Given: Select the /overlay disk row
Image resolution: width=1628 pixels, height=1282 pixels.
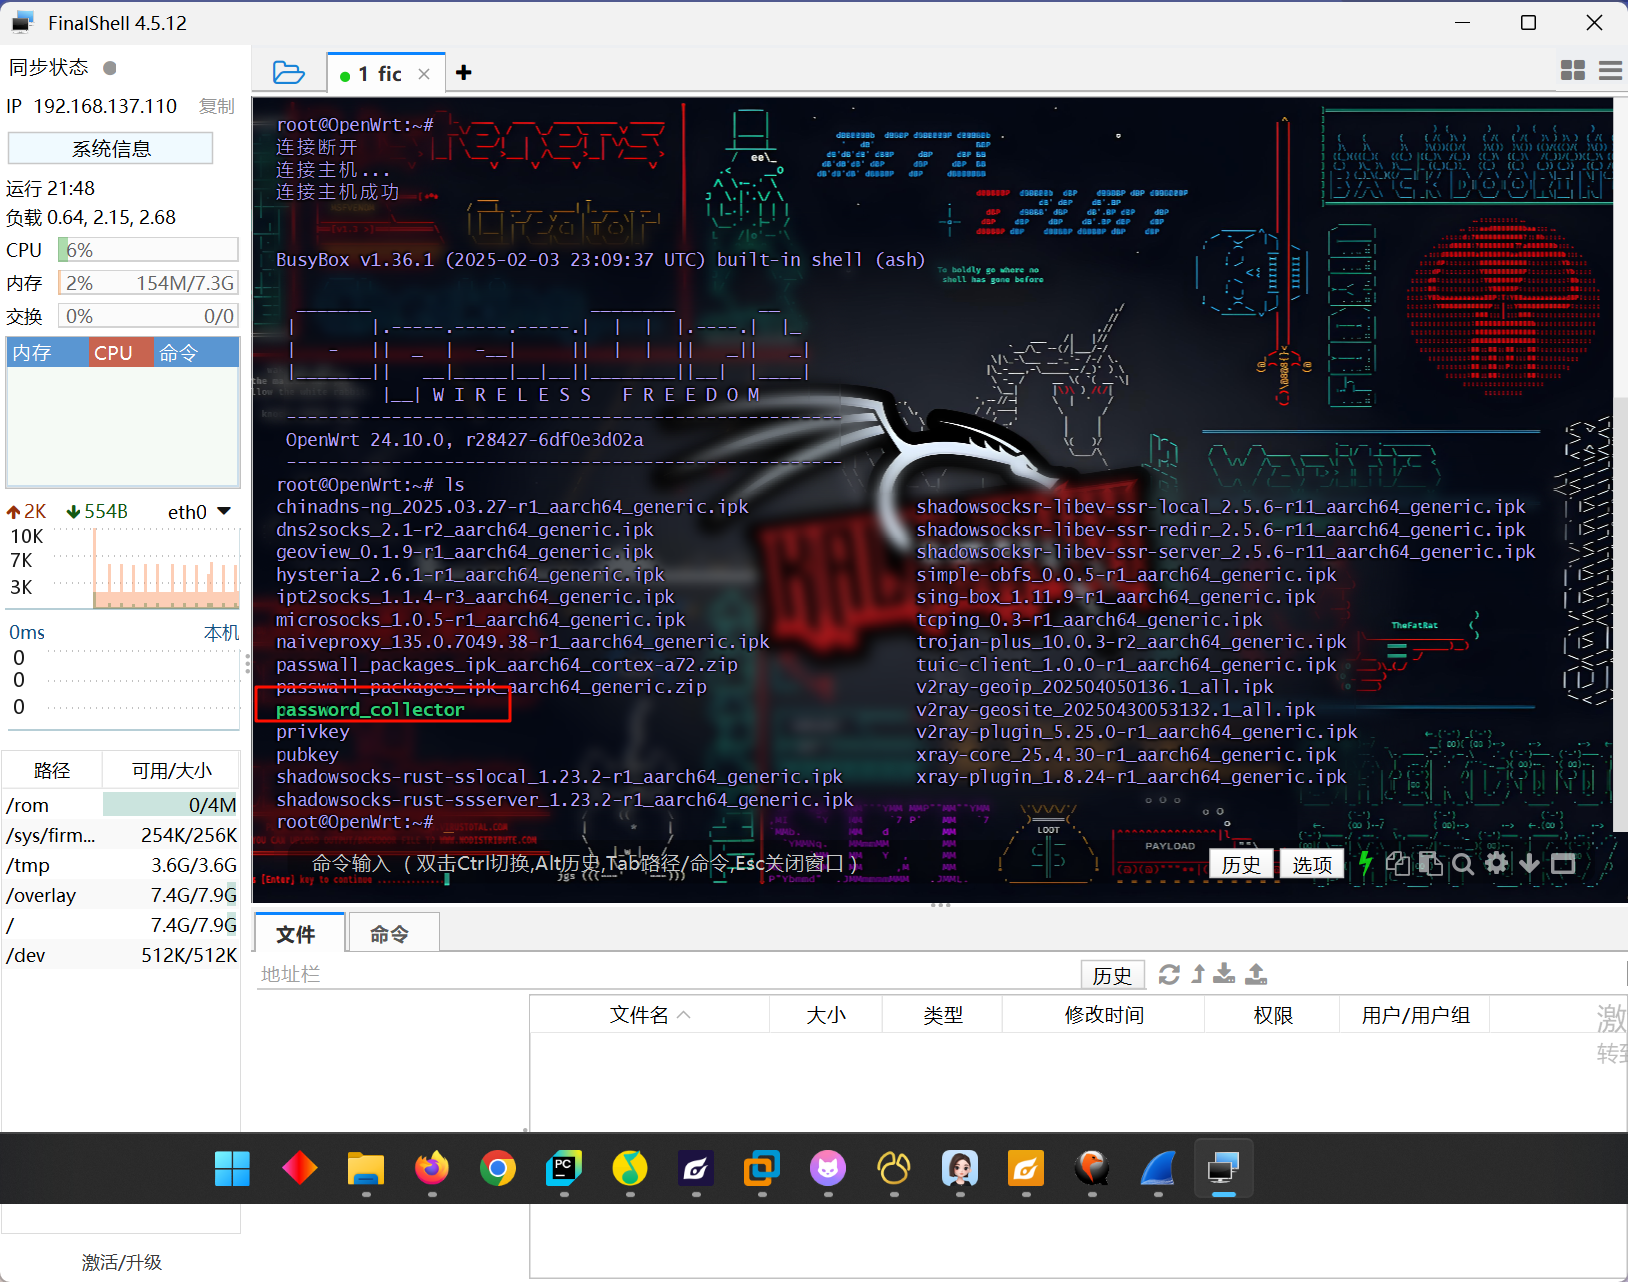Looking at the screenshot, I should pyautogui.click(x=121, y=895).
